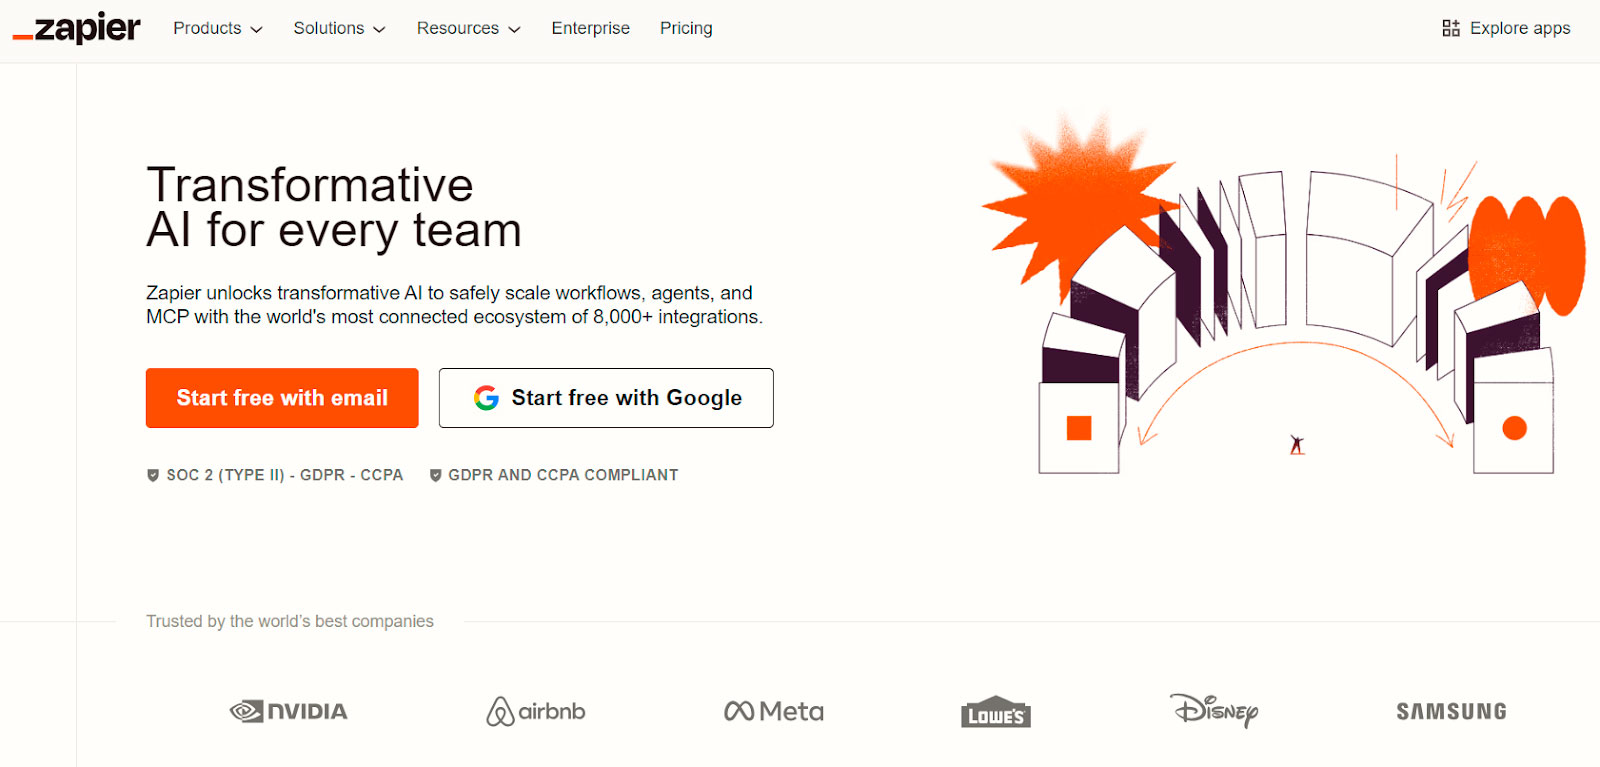Open the Enterprise page from navigation
Image resolution: width=1600 pixels, height=767 pixels.
pos(591,28)
